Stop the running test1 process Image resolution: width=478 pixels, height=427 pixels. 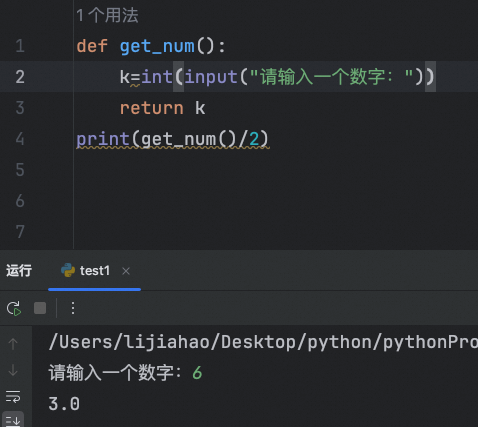coord(40,308)
